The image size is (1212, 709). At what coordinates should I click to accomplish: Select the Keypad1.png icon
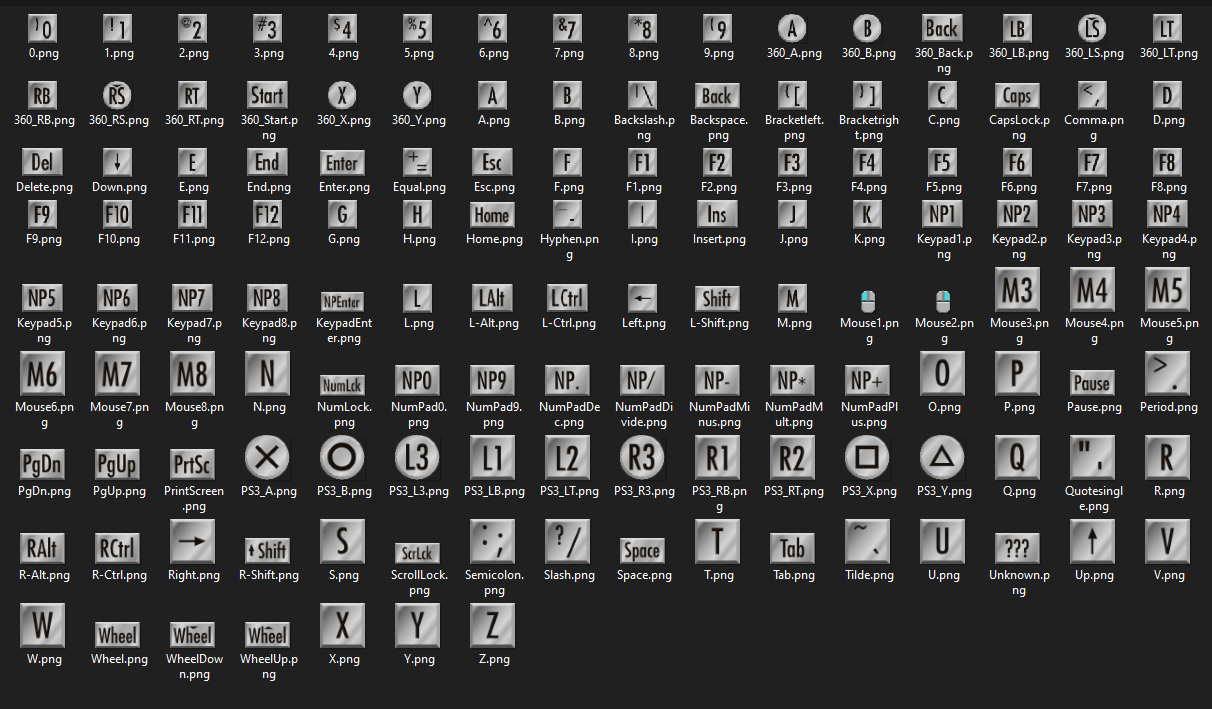[942, 214]
